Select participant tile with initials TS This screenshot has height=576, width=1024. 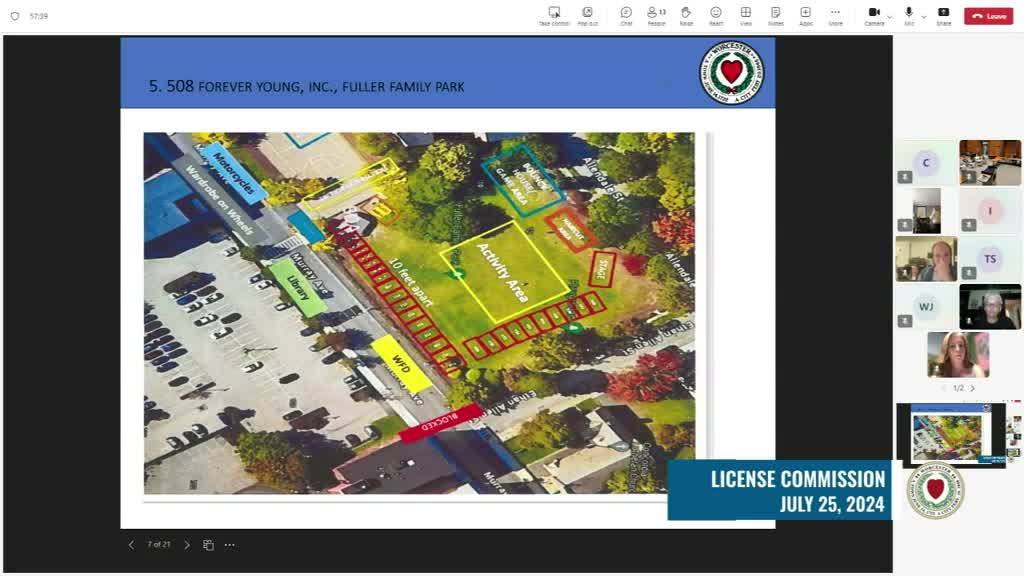[x=990, y=259]
